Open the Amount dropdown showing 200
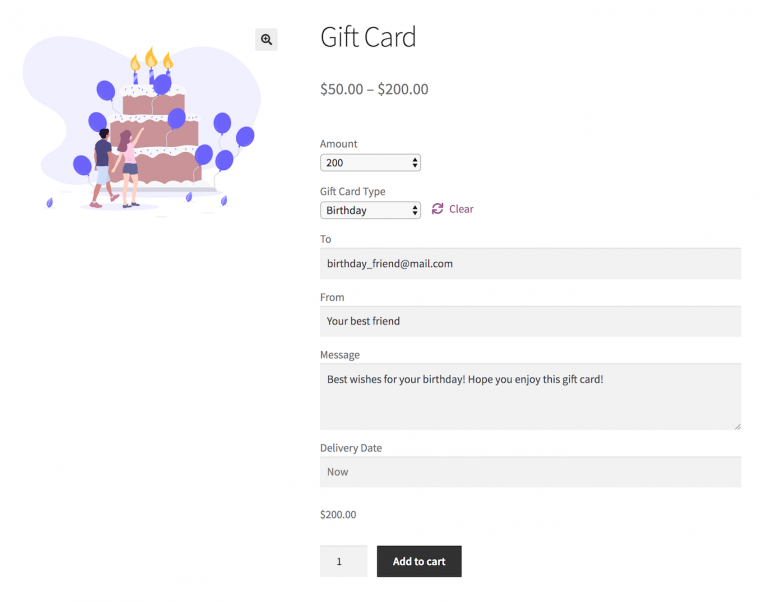Screen dimensions: 768x602 pyautogui.click(x=370, y=163)
